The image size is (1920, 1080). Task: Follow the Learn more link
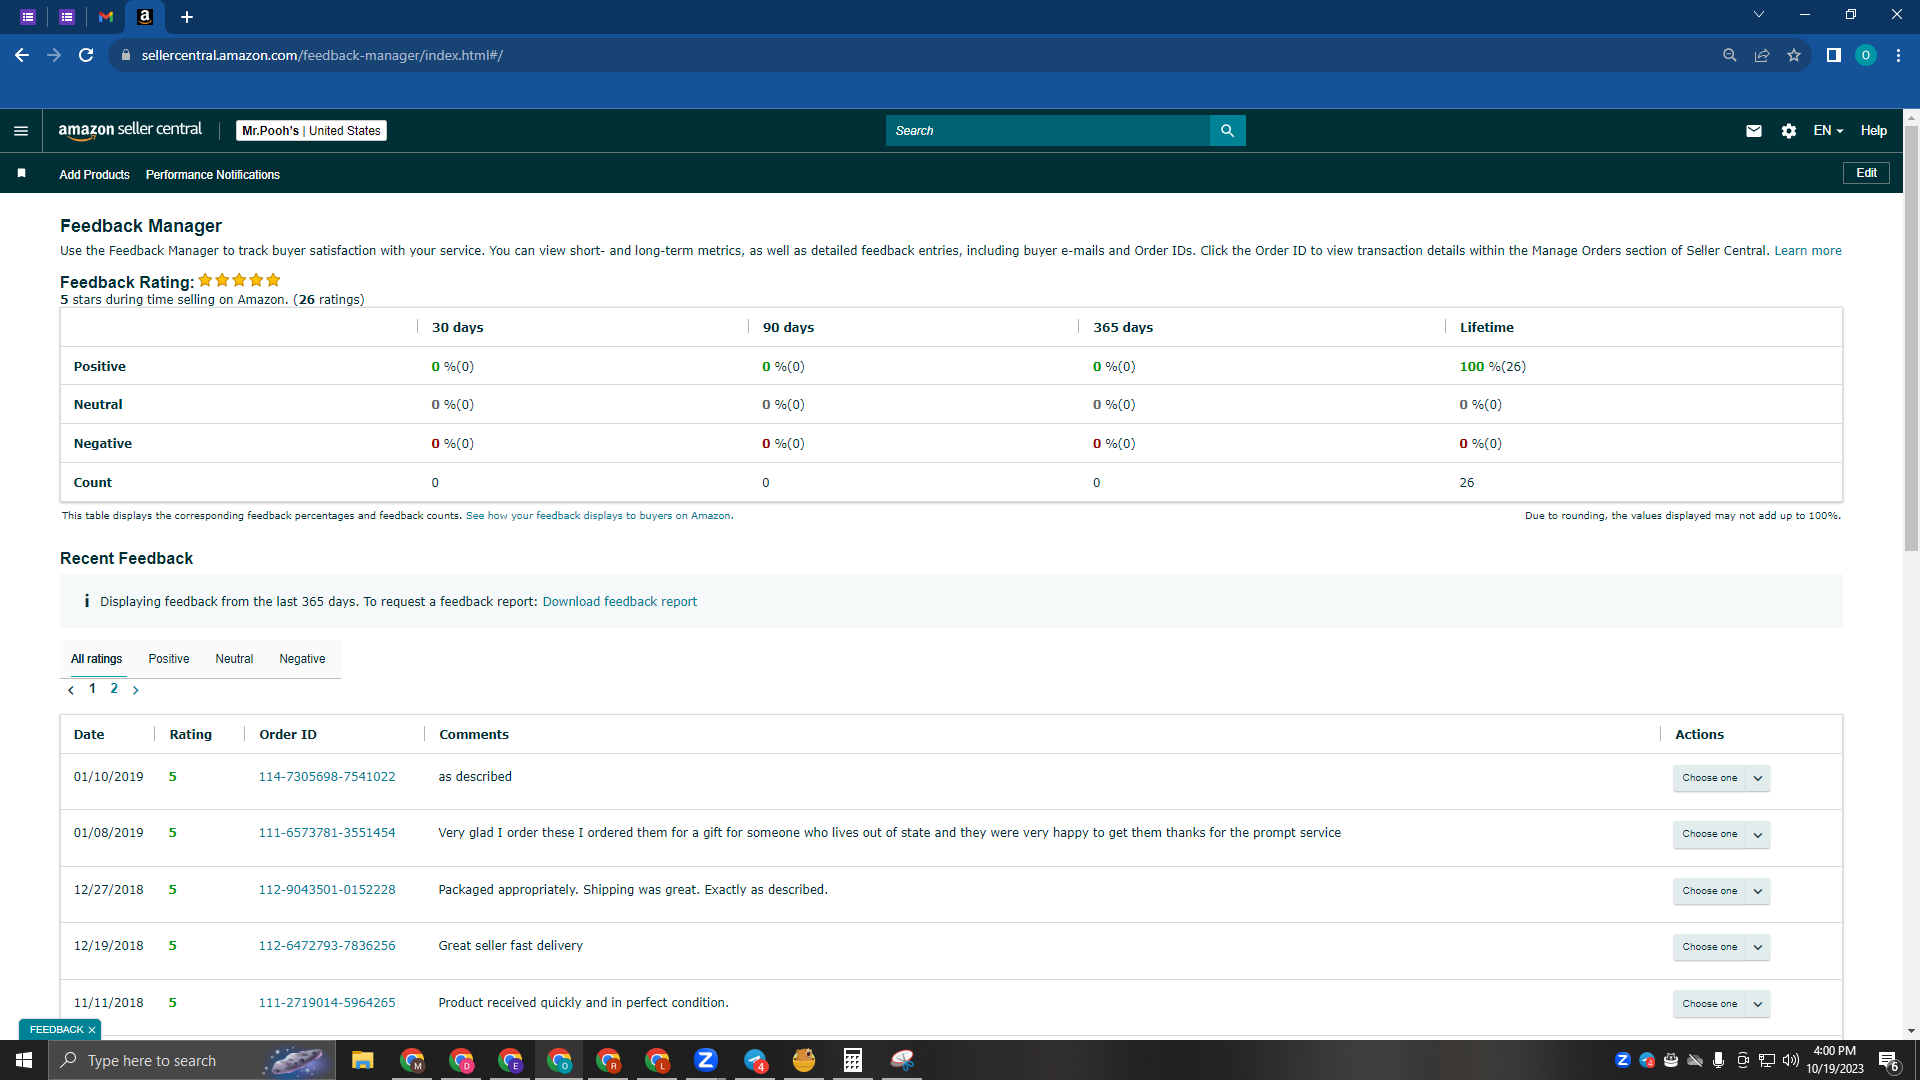coord(1807,251)
